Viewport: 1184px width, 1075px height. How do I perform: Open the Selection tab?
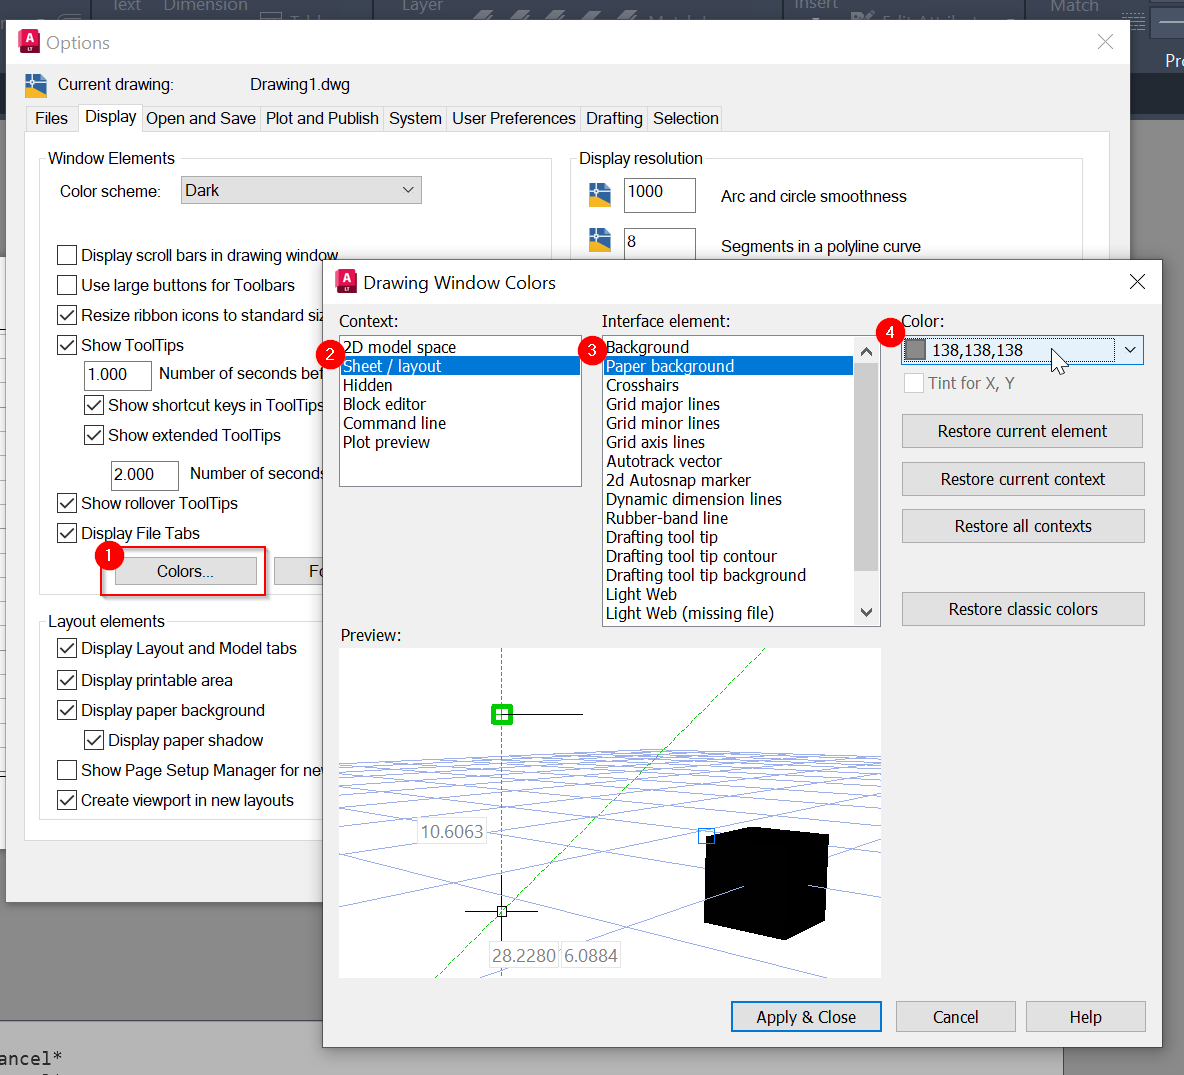click(x=684, y=118)
